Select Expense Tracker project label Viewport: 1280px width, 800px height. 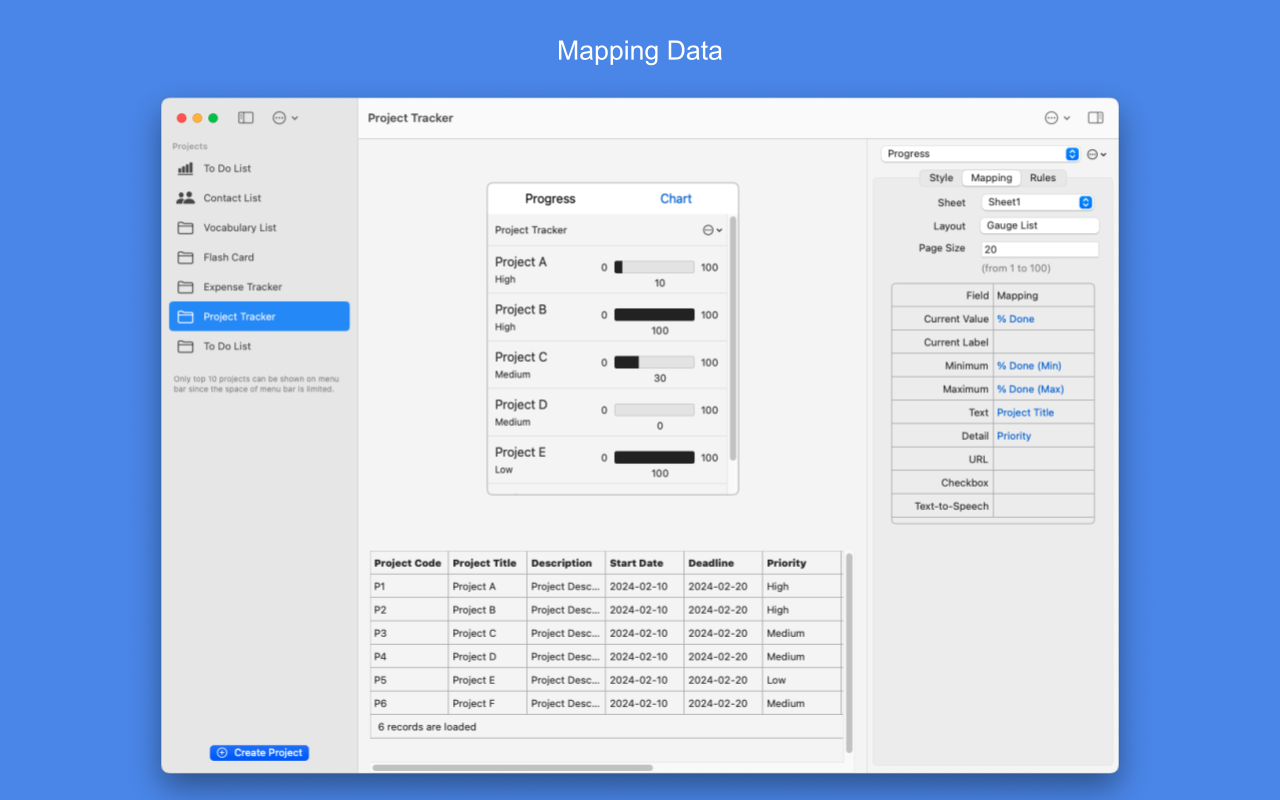point(243,287)
